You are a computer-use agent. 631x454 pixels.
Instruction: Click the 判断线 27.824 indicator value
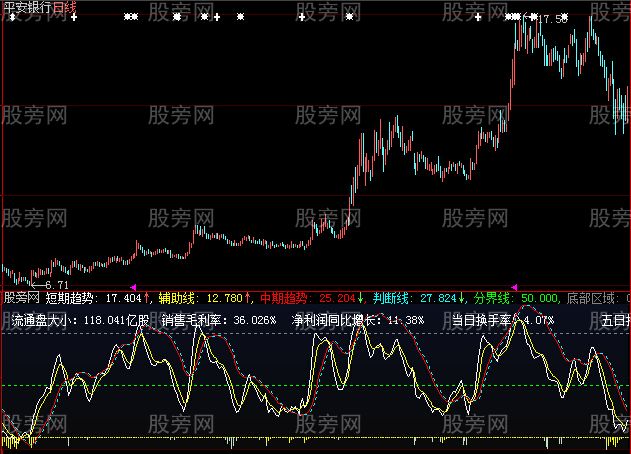(x=419, y=298)
